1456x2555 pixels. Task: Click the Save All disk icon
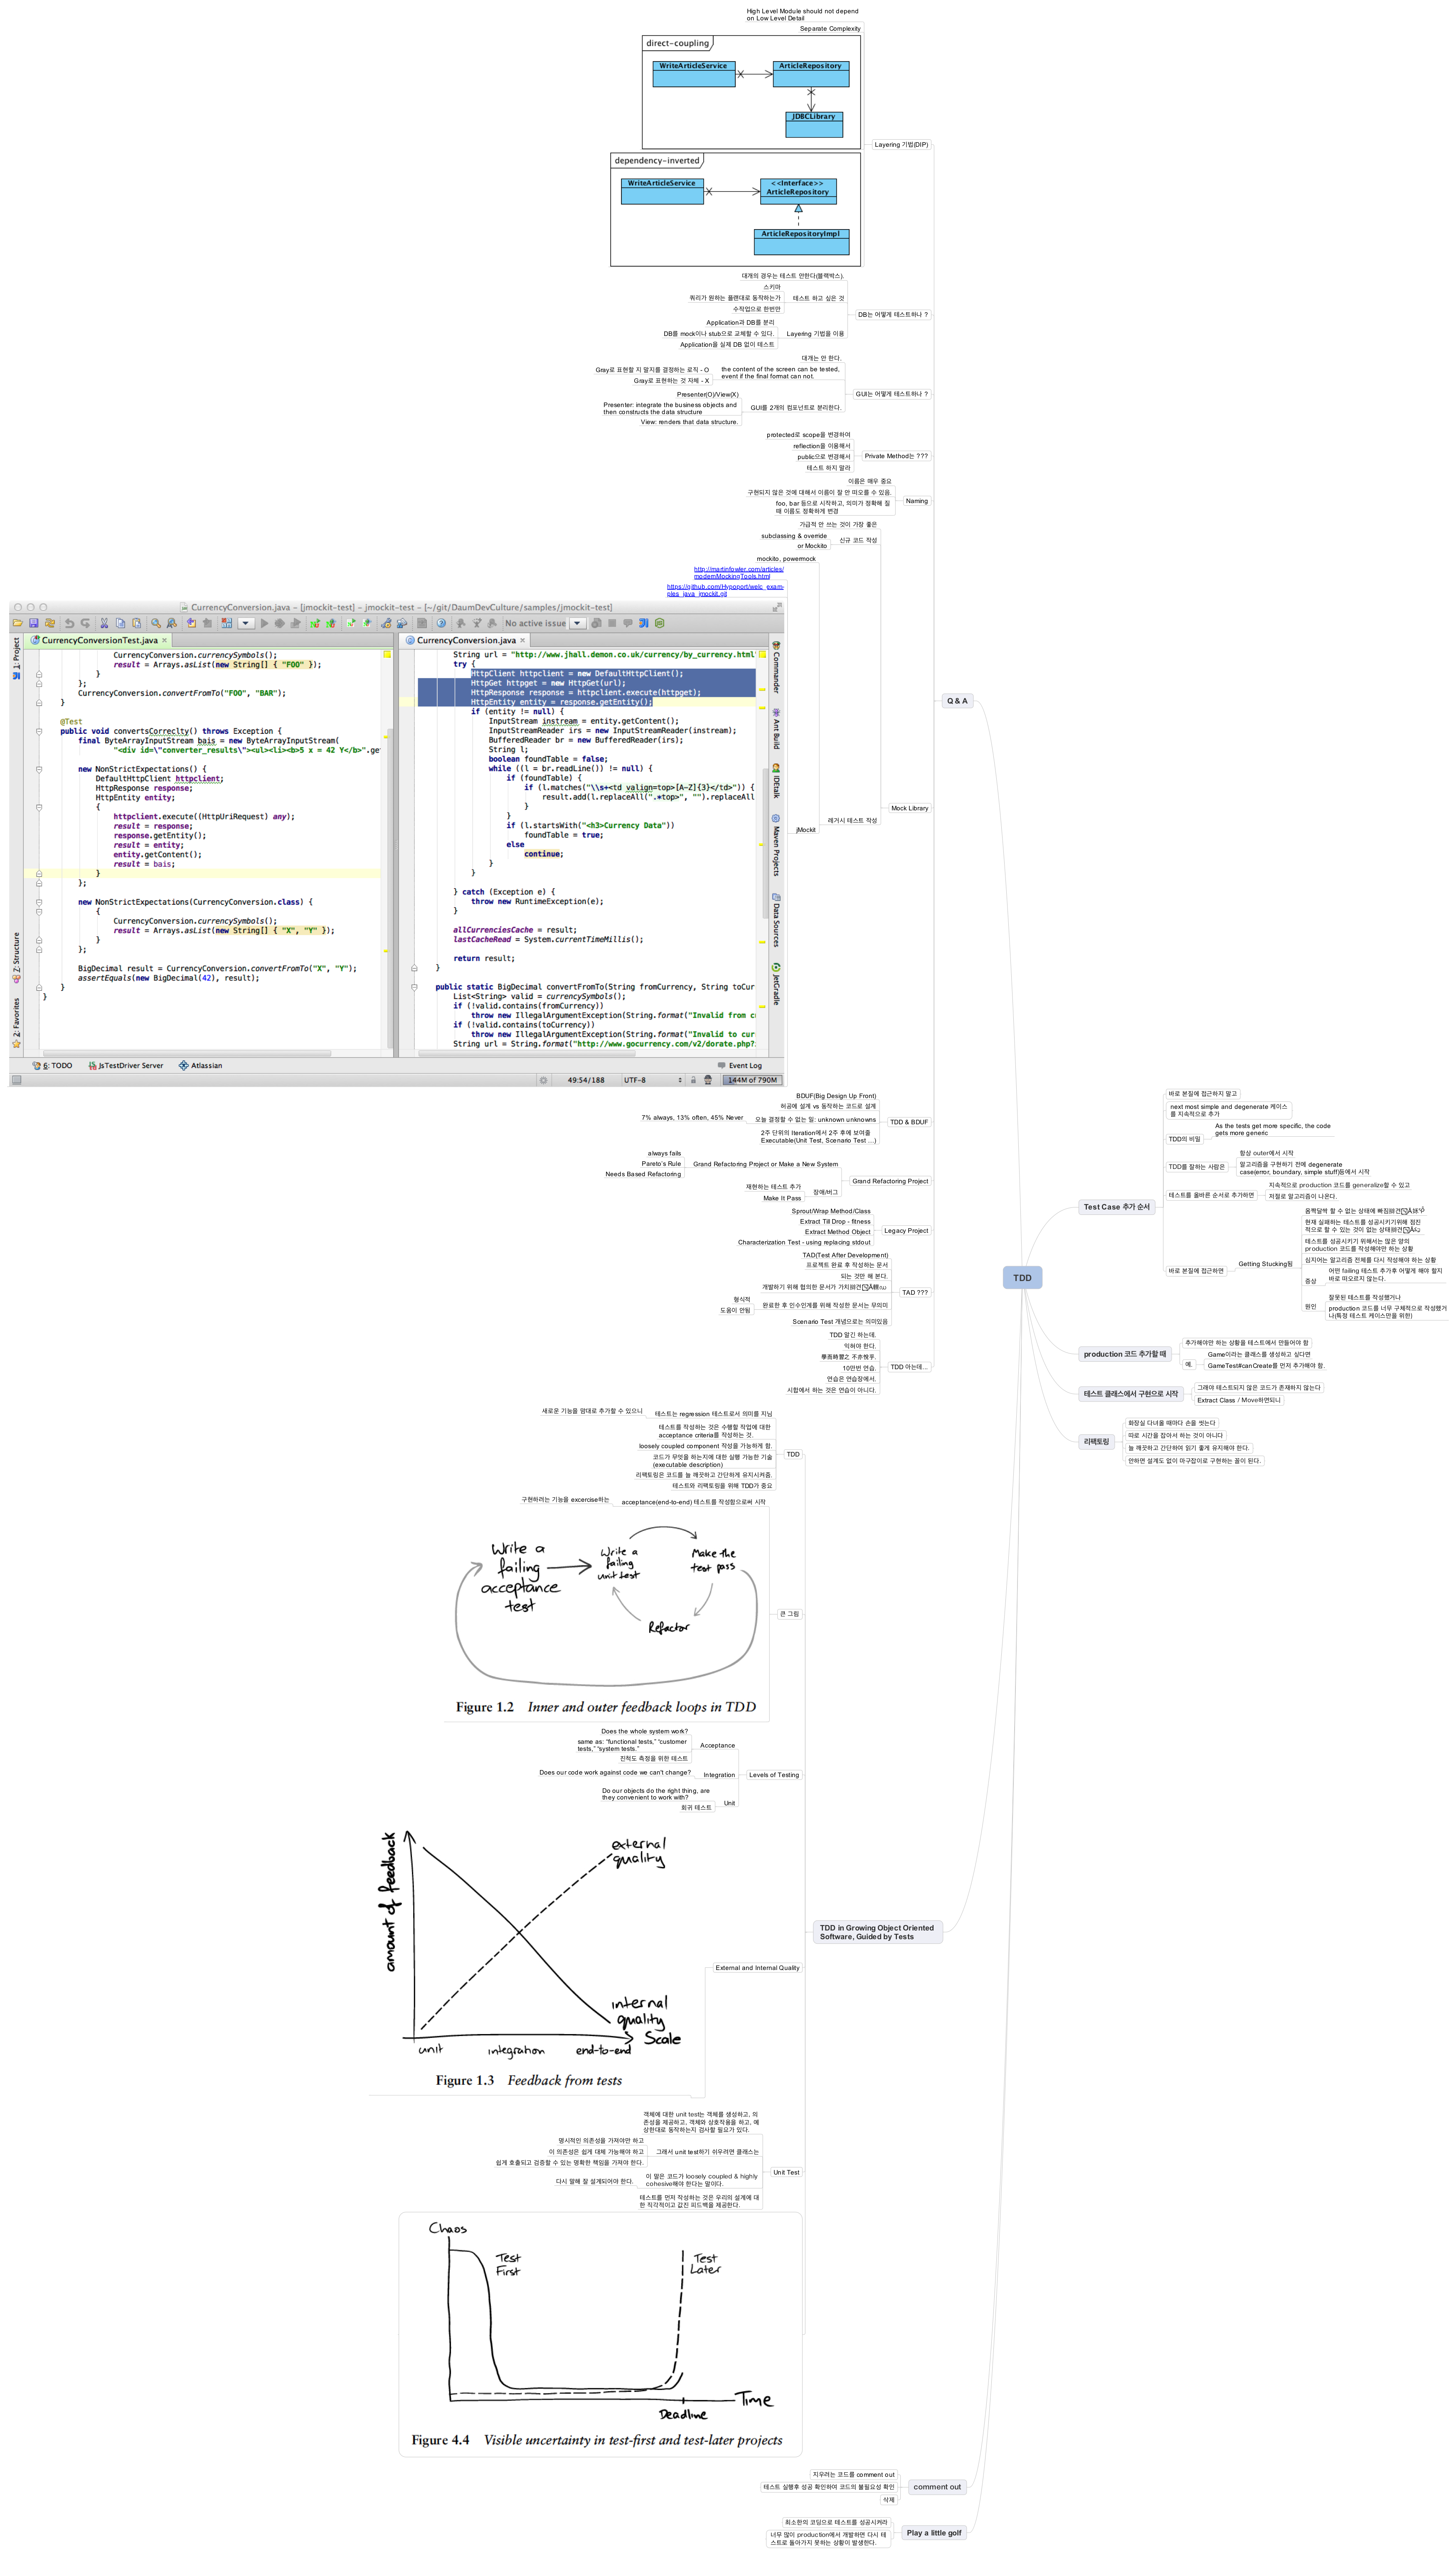tap(34, 623)
